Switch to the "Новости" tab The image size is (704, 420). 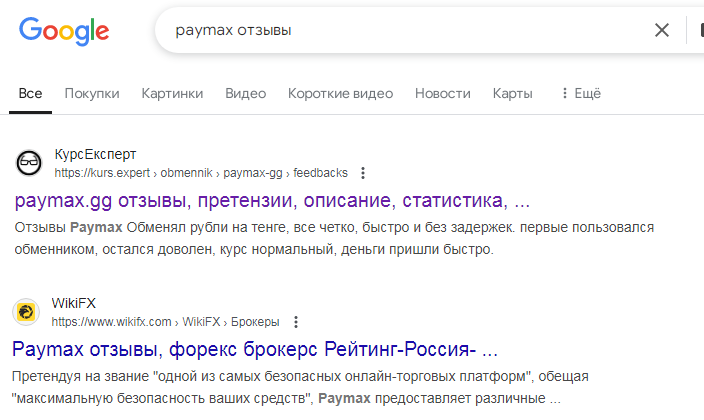coord(443,93)
